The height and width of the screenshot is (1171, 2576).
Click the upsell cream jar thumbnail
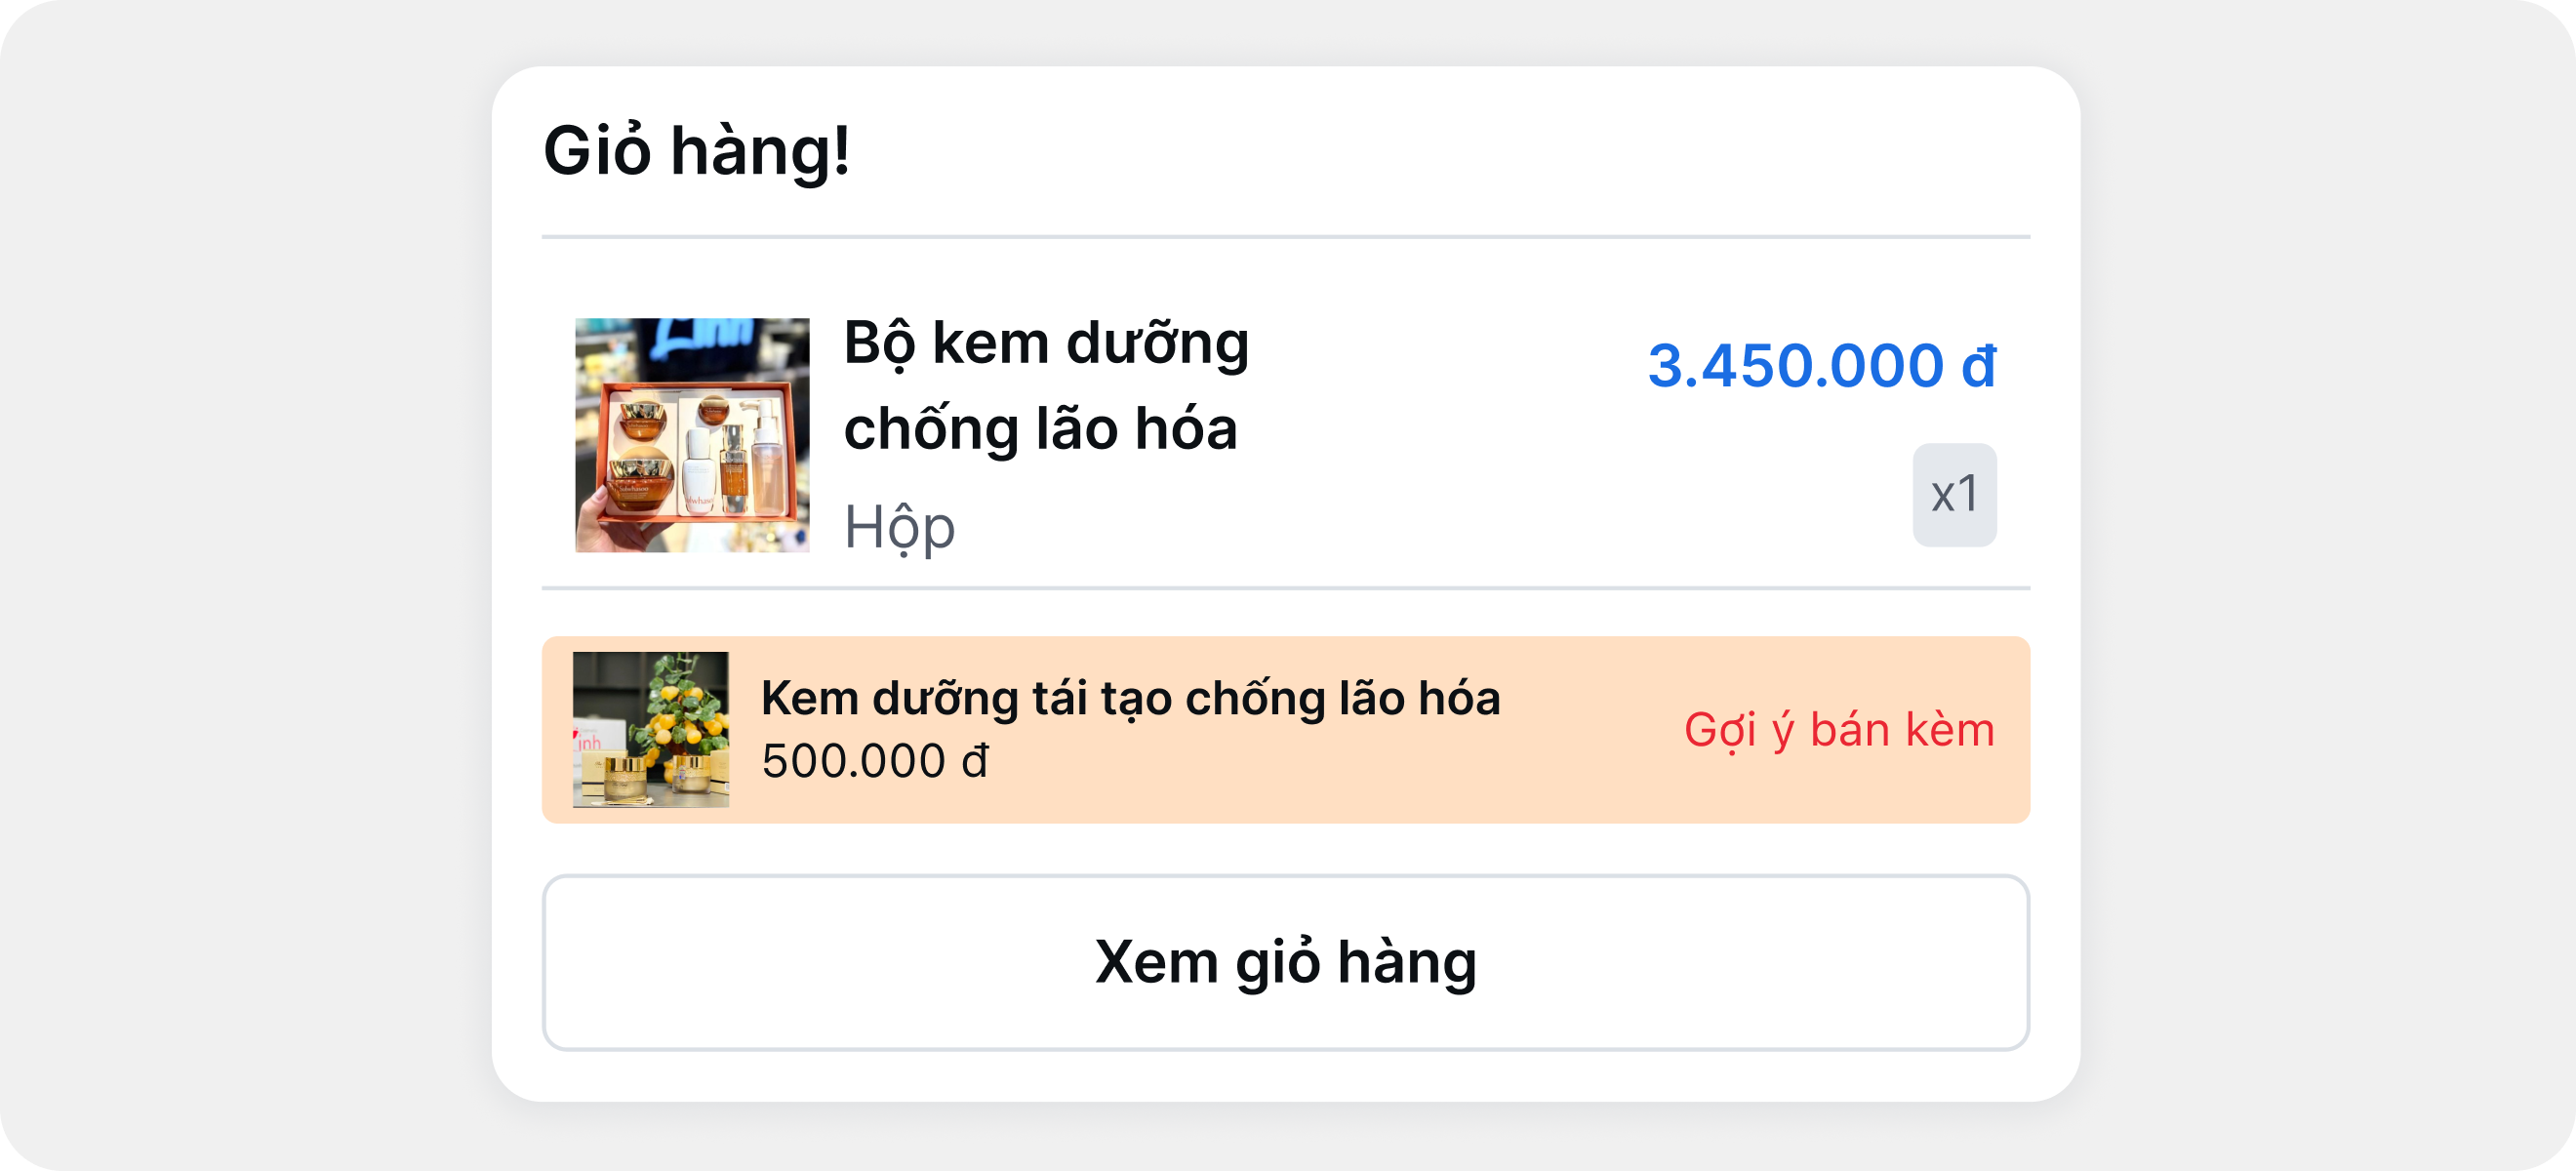(650, 730)
